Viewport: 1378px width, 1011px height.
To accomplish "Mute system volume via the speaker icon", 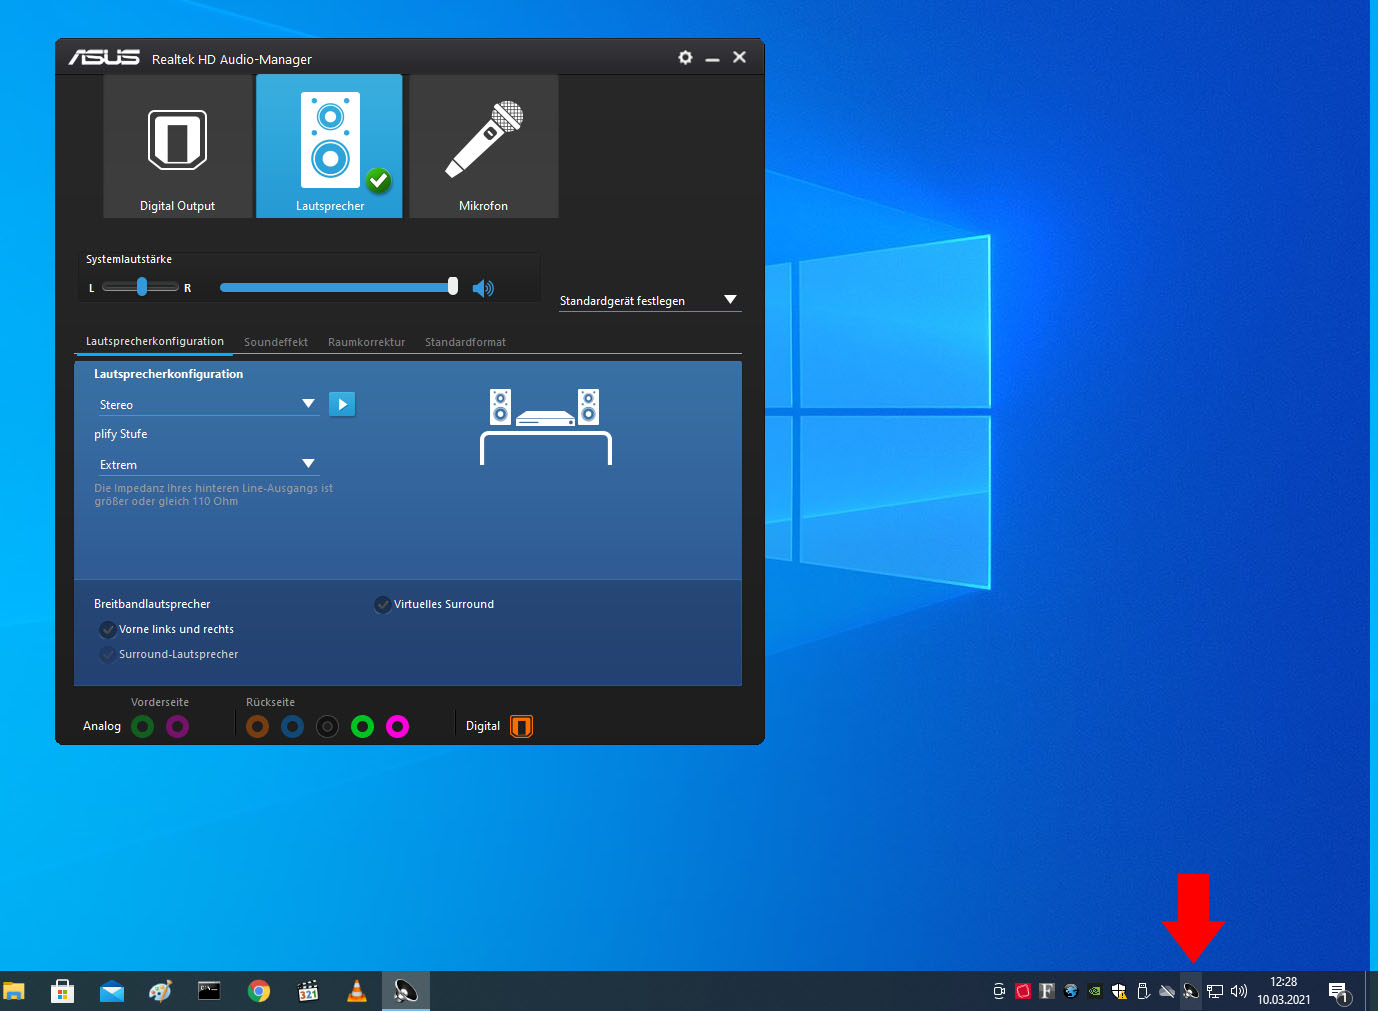I will pyautogui.click(x=483, y=288).
